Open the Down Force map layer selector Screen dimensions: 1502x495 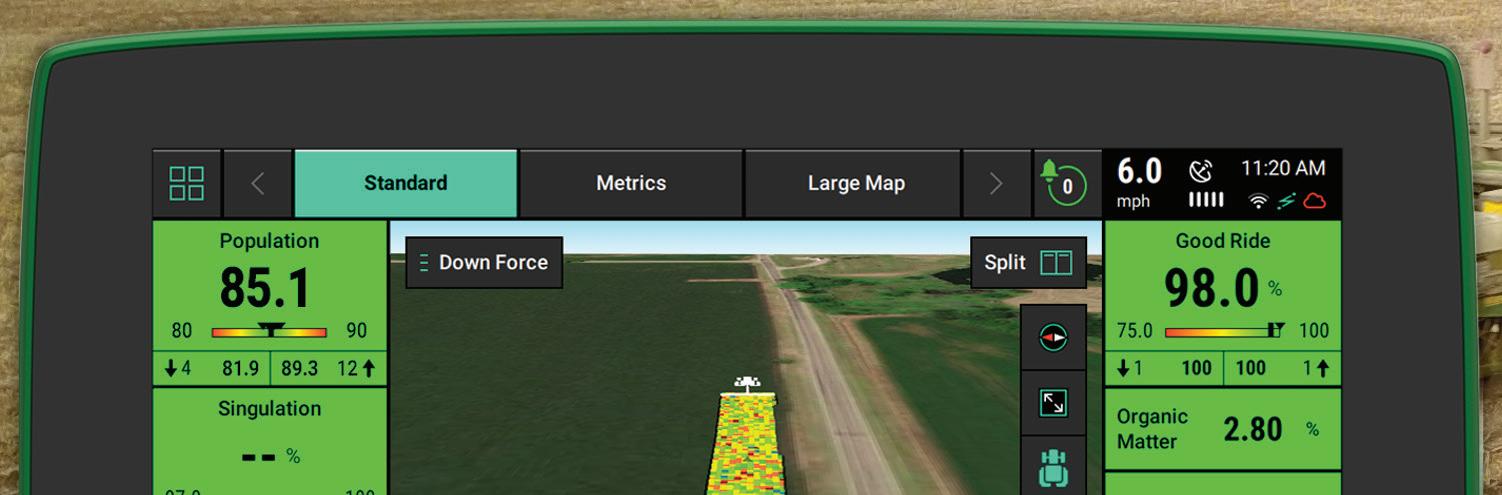(484, 263)
